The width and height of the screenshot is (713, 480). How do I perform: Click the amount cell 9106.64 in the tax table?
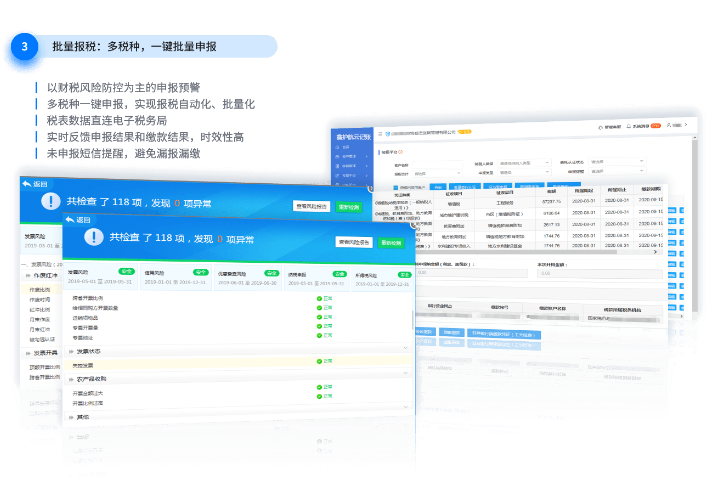coord(552,213)
